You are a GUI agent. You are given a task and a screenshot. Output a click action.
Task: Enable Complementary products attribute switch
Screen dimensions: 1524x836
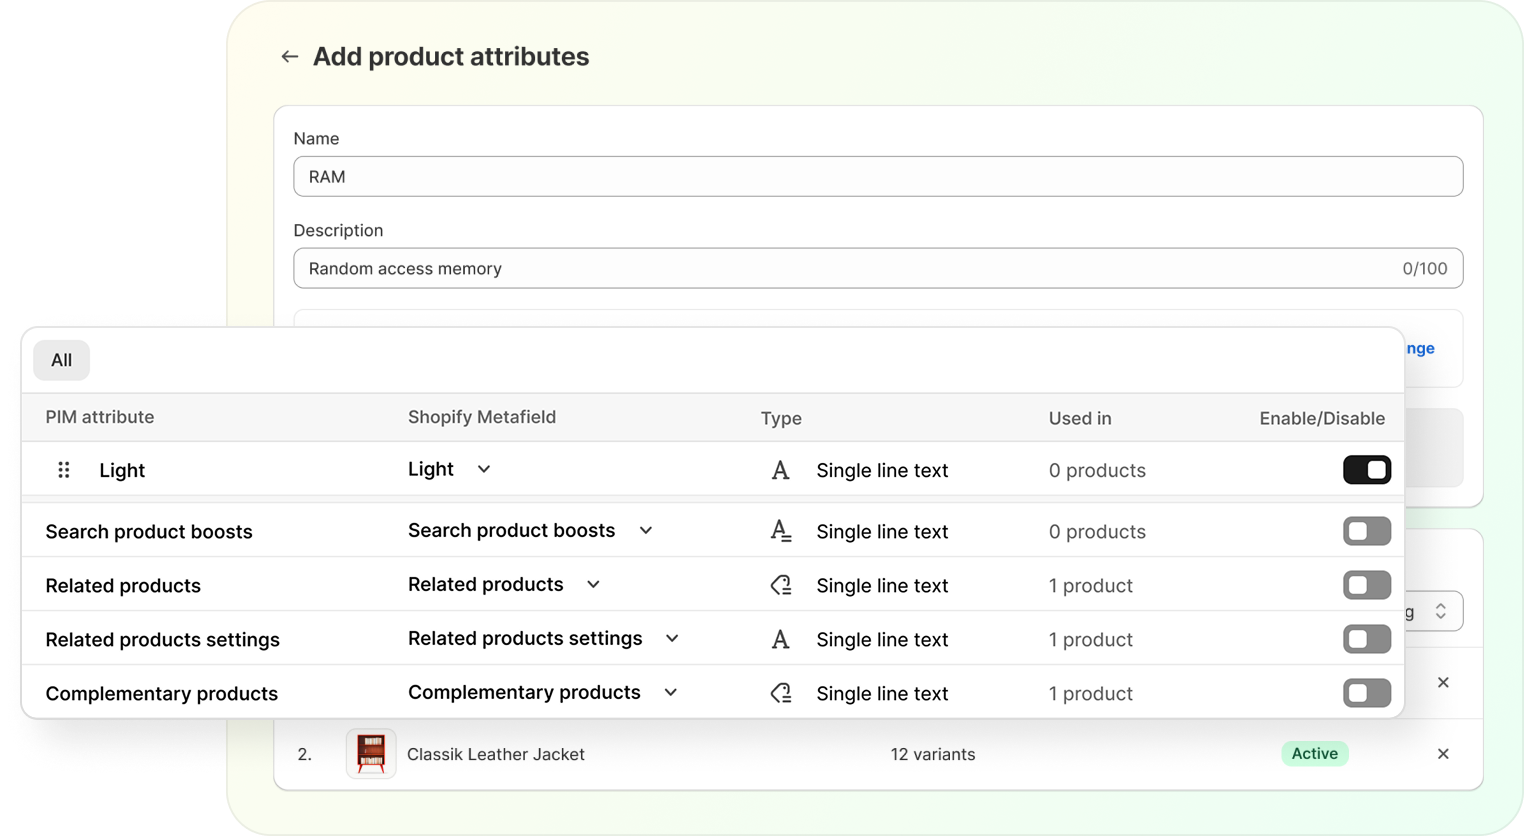(1366, 694)
